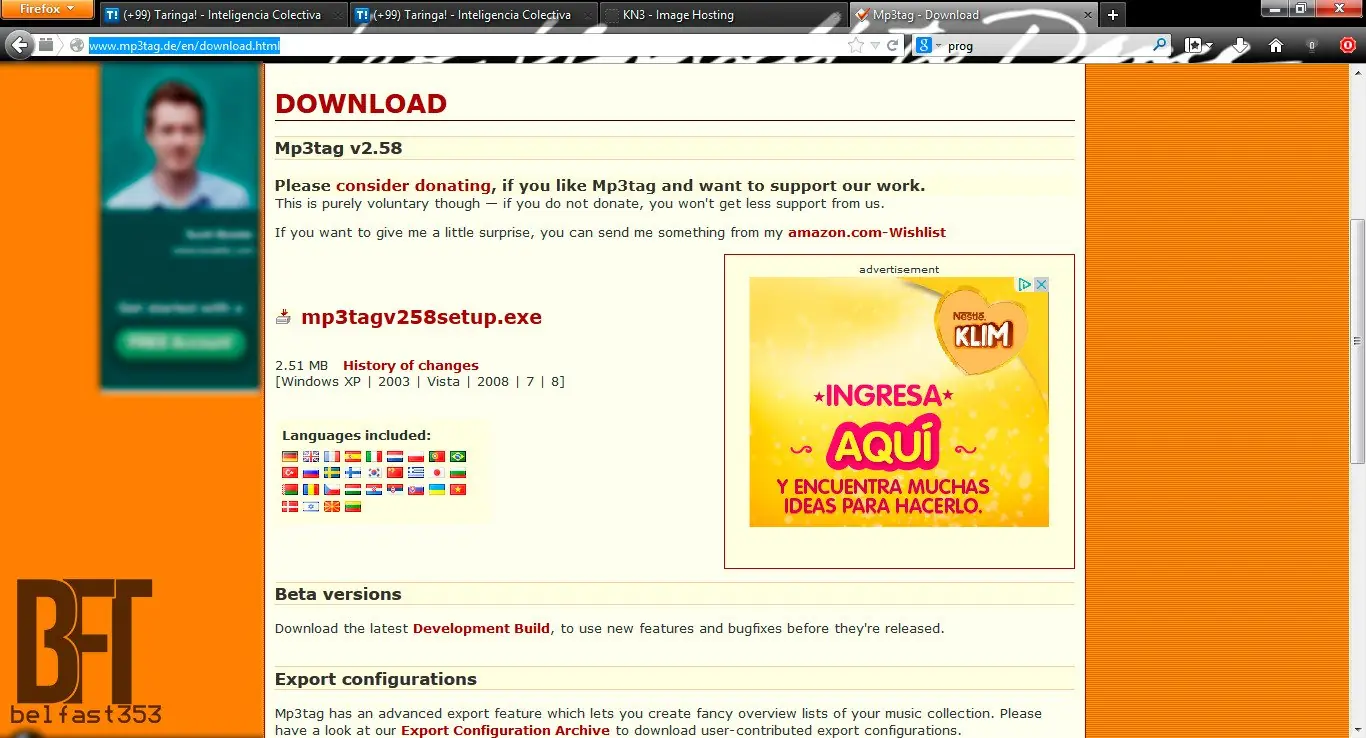Reload the page with the refresh arrow
Image resolution: width=1366 pixels, height=738 pixels.
click(893, 45)
